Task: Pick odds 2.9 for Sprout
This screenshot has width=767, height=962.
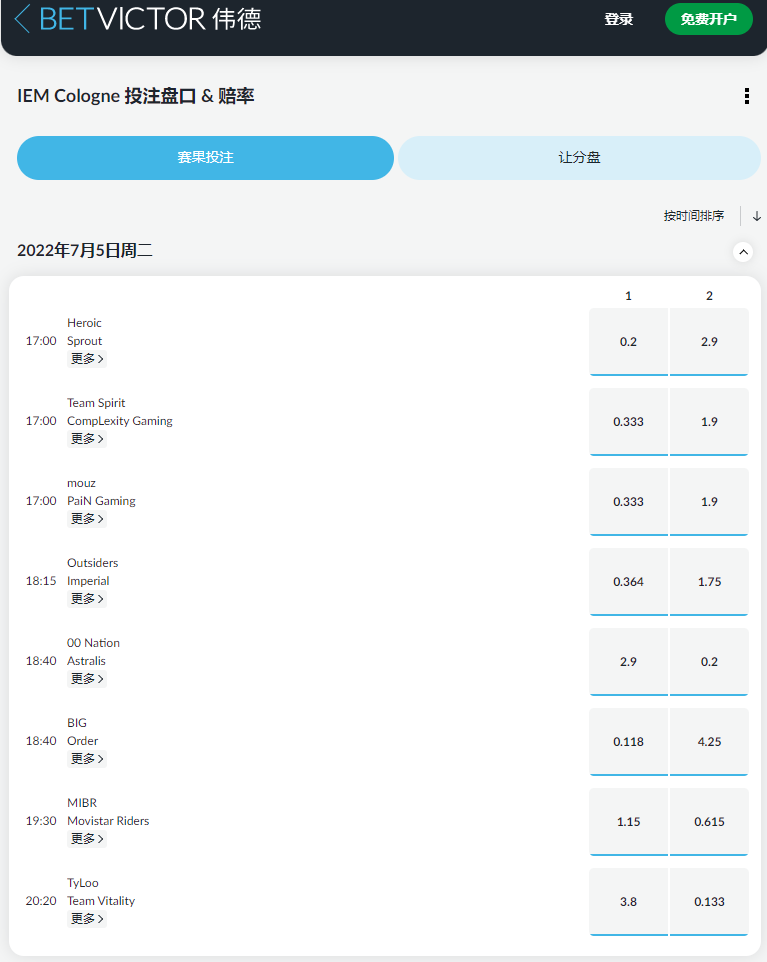Action: [x=709, y=341]
